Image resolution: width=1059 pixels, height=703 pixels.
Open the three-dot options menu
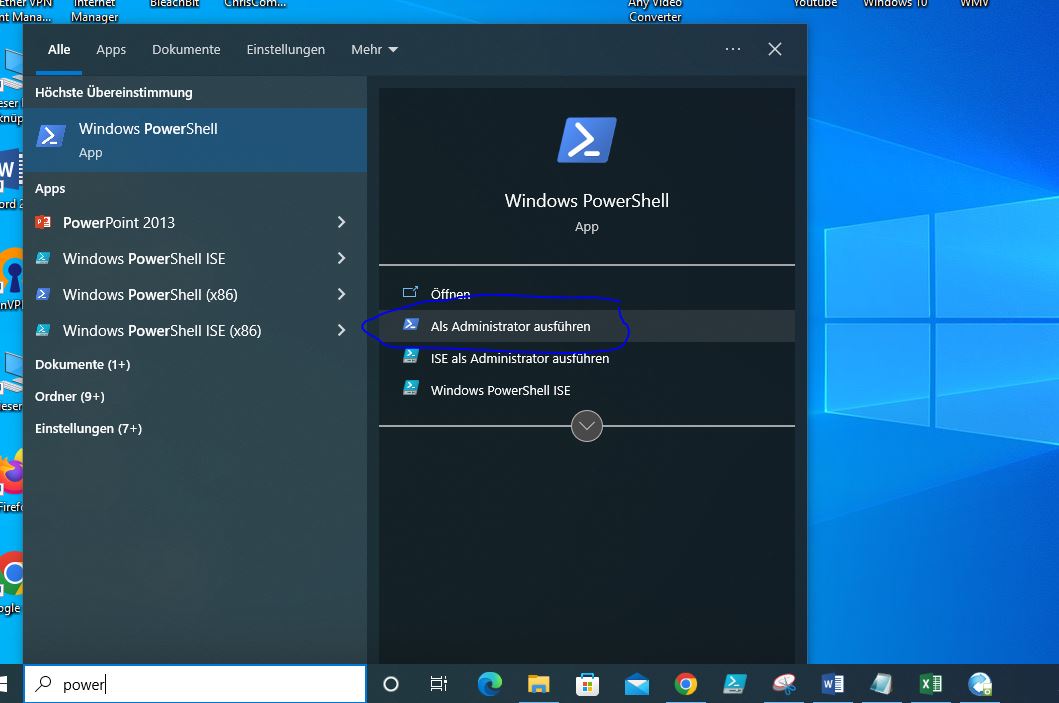pos(733,49)
